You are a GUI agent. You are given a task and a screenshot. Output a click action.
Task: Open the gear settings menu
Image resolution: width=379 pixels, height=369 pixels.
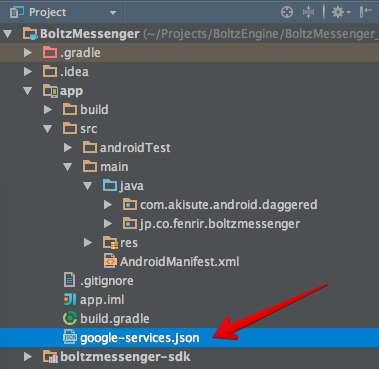[341, 12]
